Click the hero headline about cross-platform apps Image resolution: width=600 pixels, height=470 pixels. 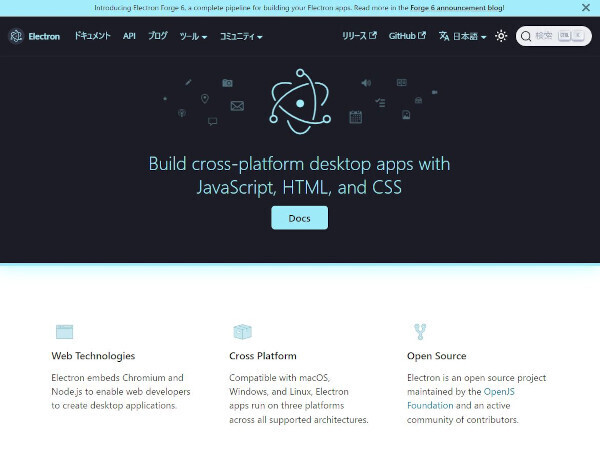click(299, 175)
